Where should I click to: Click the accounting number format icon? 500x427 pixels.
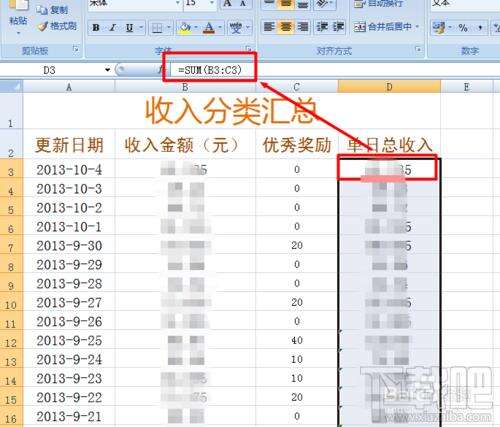click(x=439, y=28)
